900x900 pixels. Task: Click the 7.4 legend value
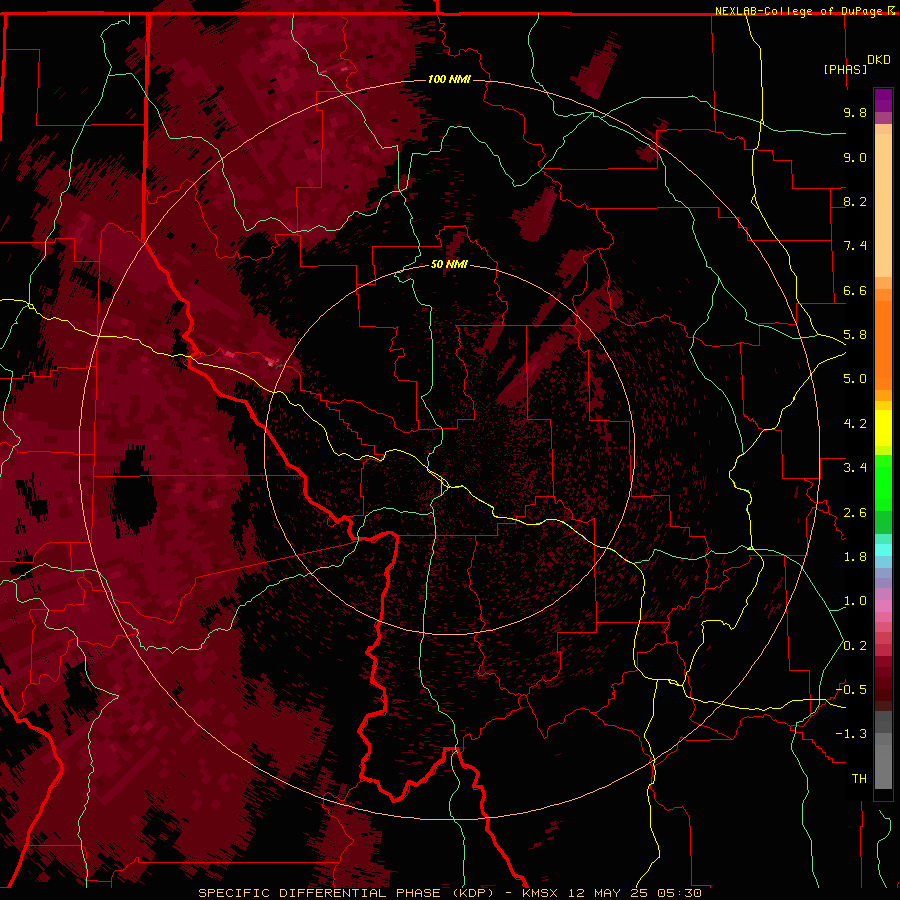tap(855, 246)
